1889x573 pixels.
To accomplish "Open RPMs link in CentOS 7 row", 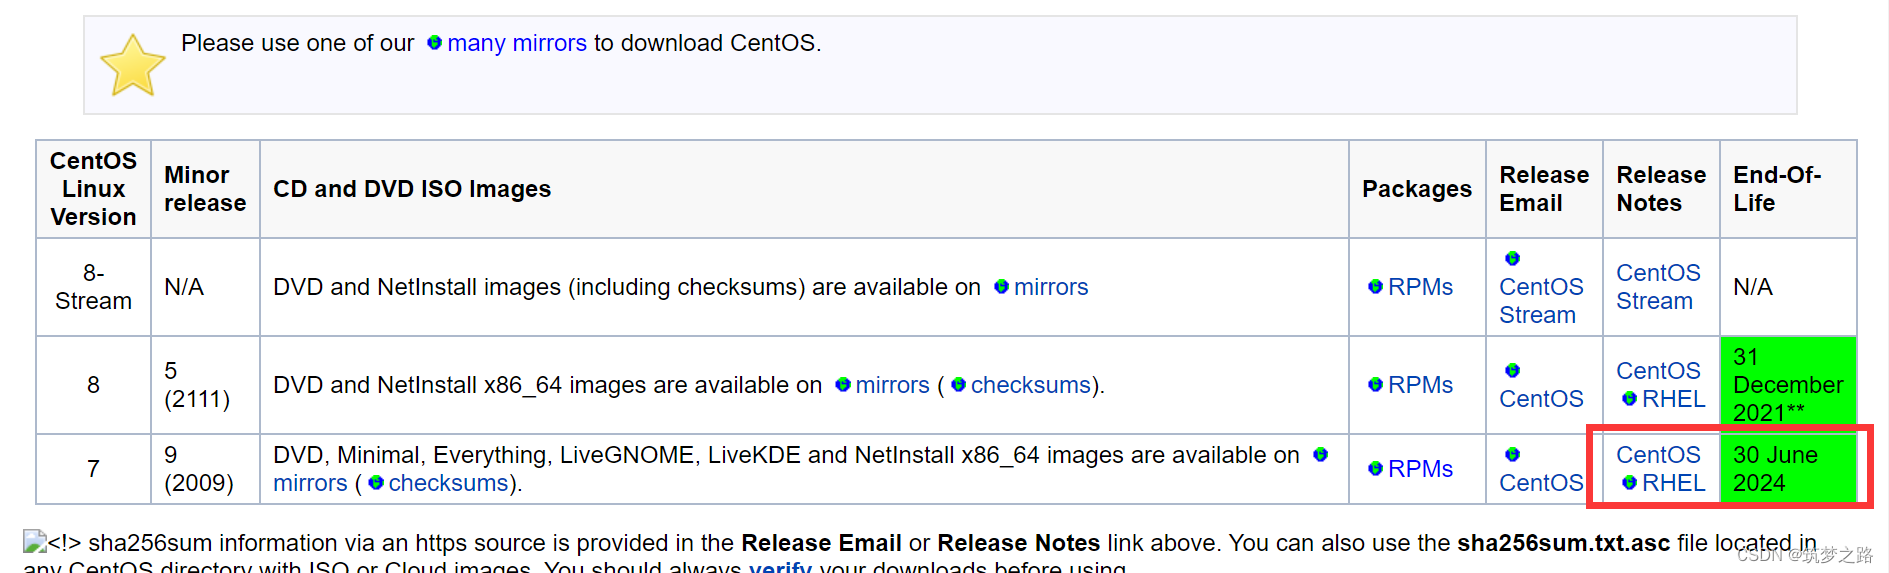I will pyautogui.click(x=1420, y=469).
